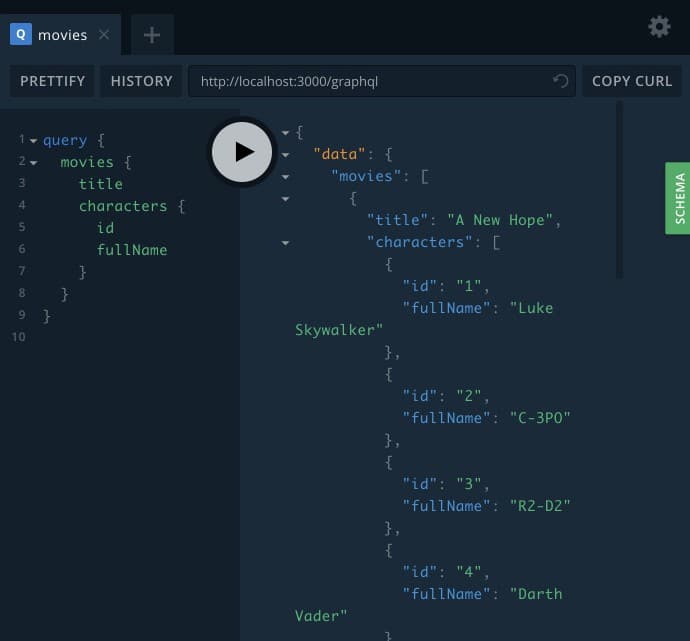
Task: Click COPY CURL button
Action: click(x=632, y=81)
